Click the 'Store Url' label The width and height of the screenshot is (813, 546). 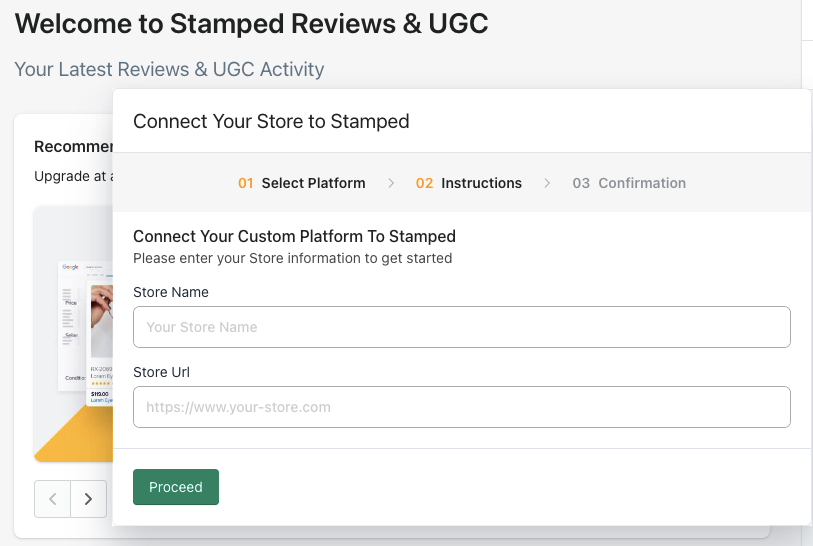pyautogui.click(x=161, y=372)
